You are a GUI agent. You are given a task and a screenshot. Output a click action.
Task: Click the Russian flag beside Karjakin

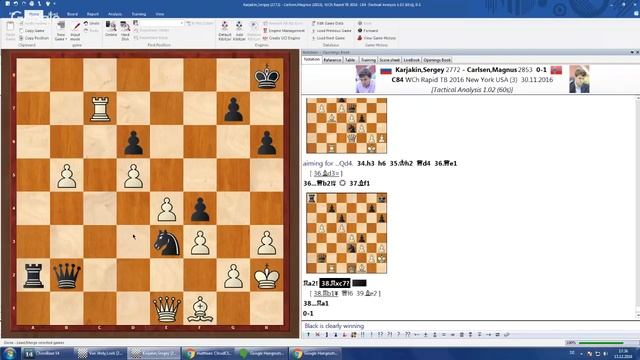click(x=386, y=71)
